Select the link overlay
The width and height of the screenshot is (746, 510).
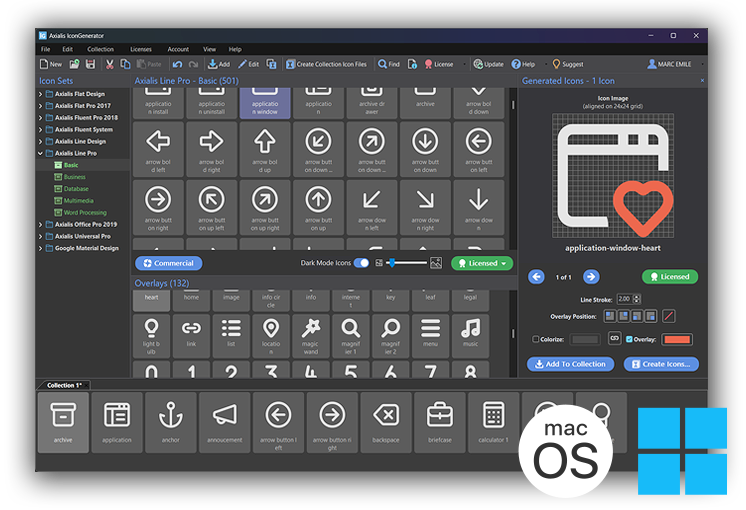click(x=191, y=336)
